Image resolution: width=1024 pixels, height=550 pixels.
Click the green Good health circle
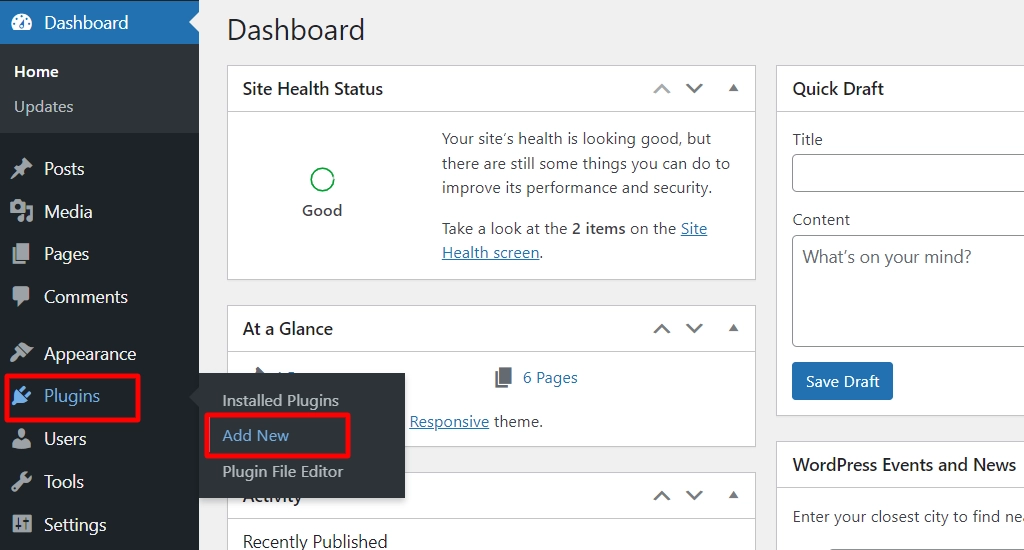(322, 179)
